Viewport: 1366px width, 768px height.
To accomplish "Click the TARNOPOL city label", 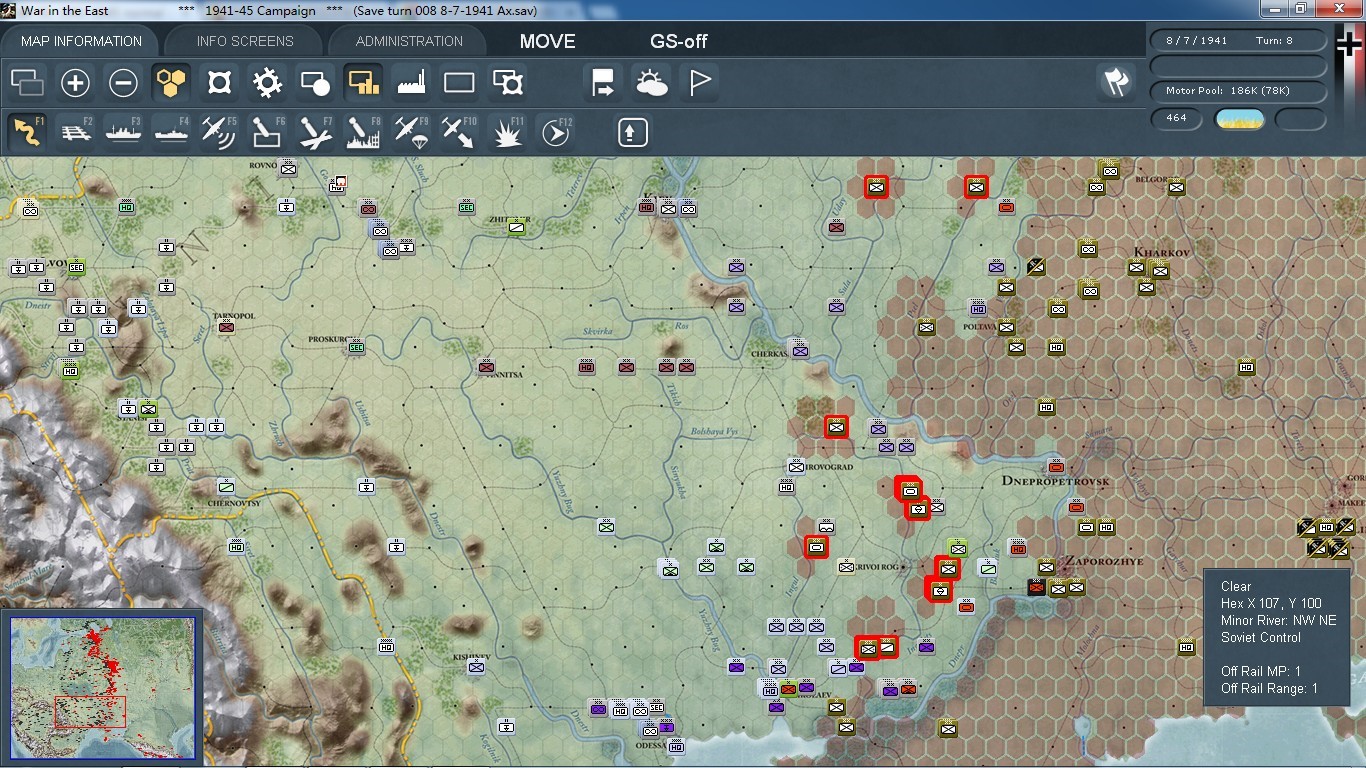I will tap(232, 315).
